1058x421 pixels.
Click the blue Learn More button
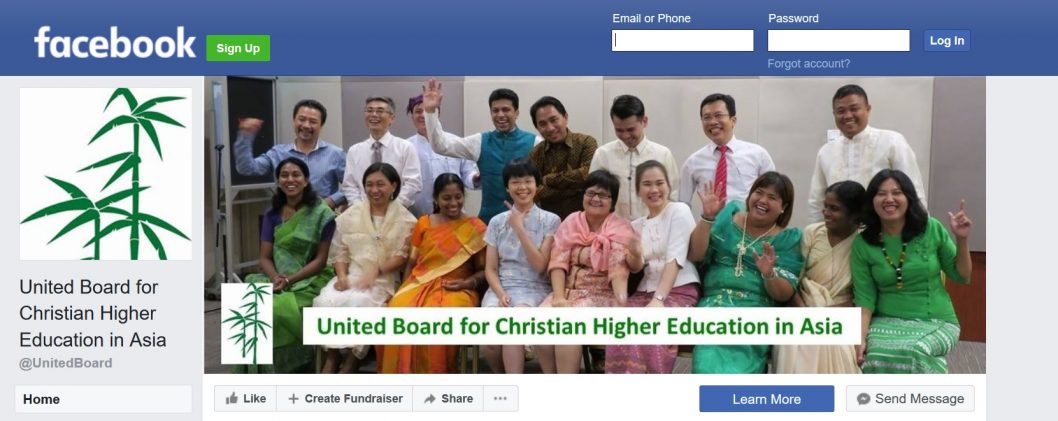point(767,399)
